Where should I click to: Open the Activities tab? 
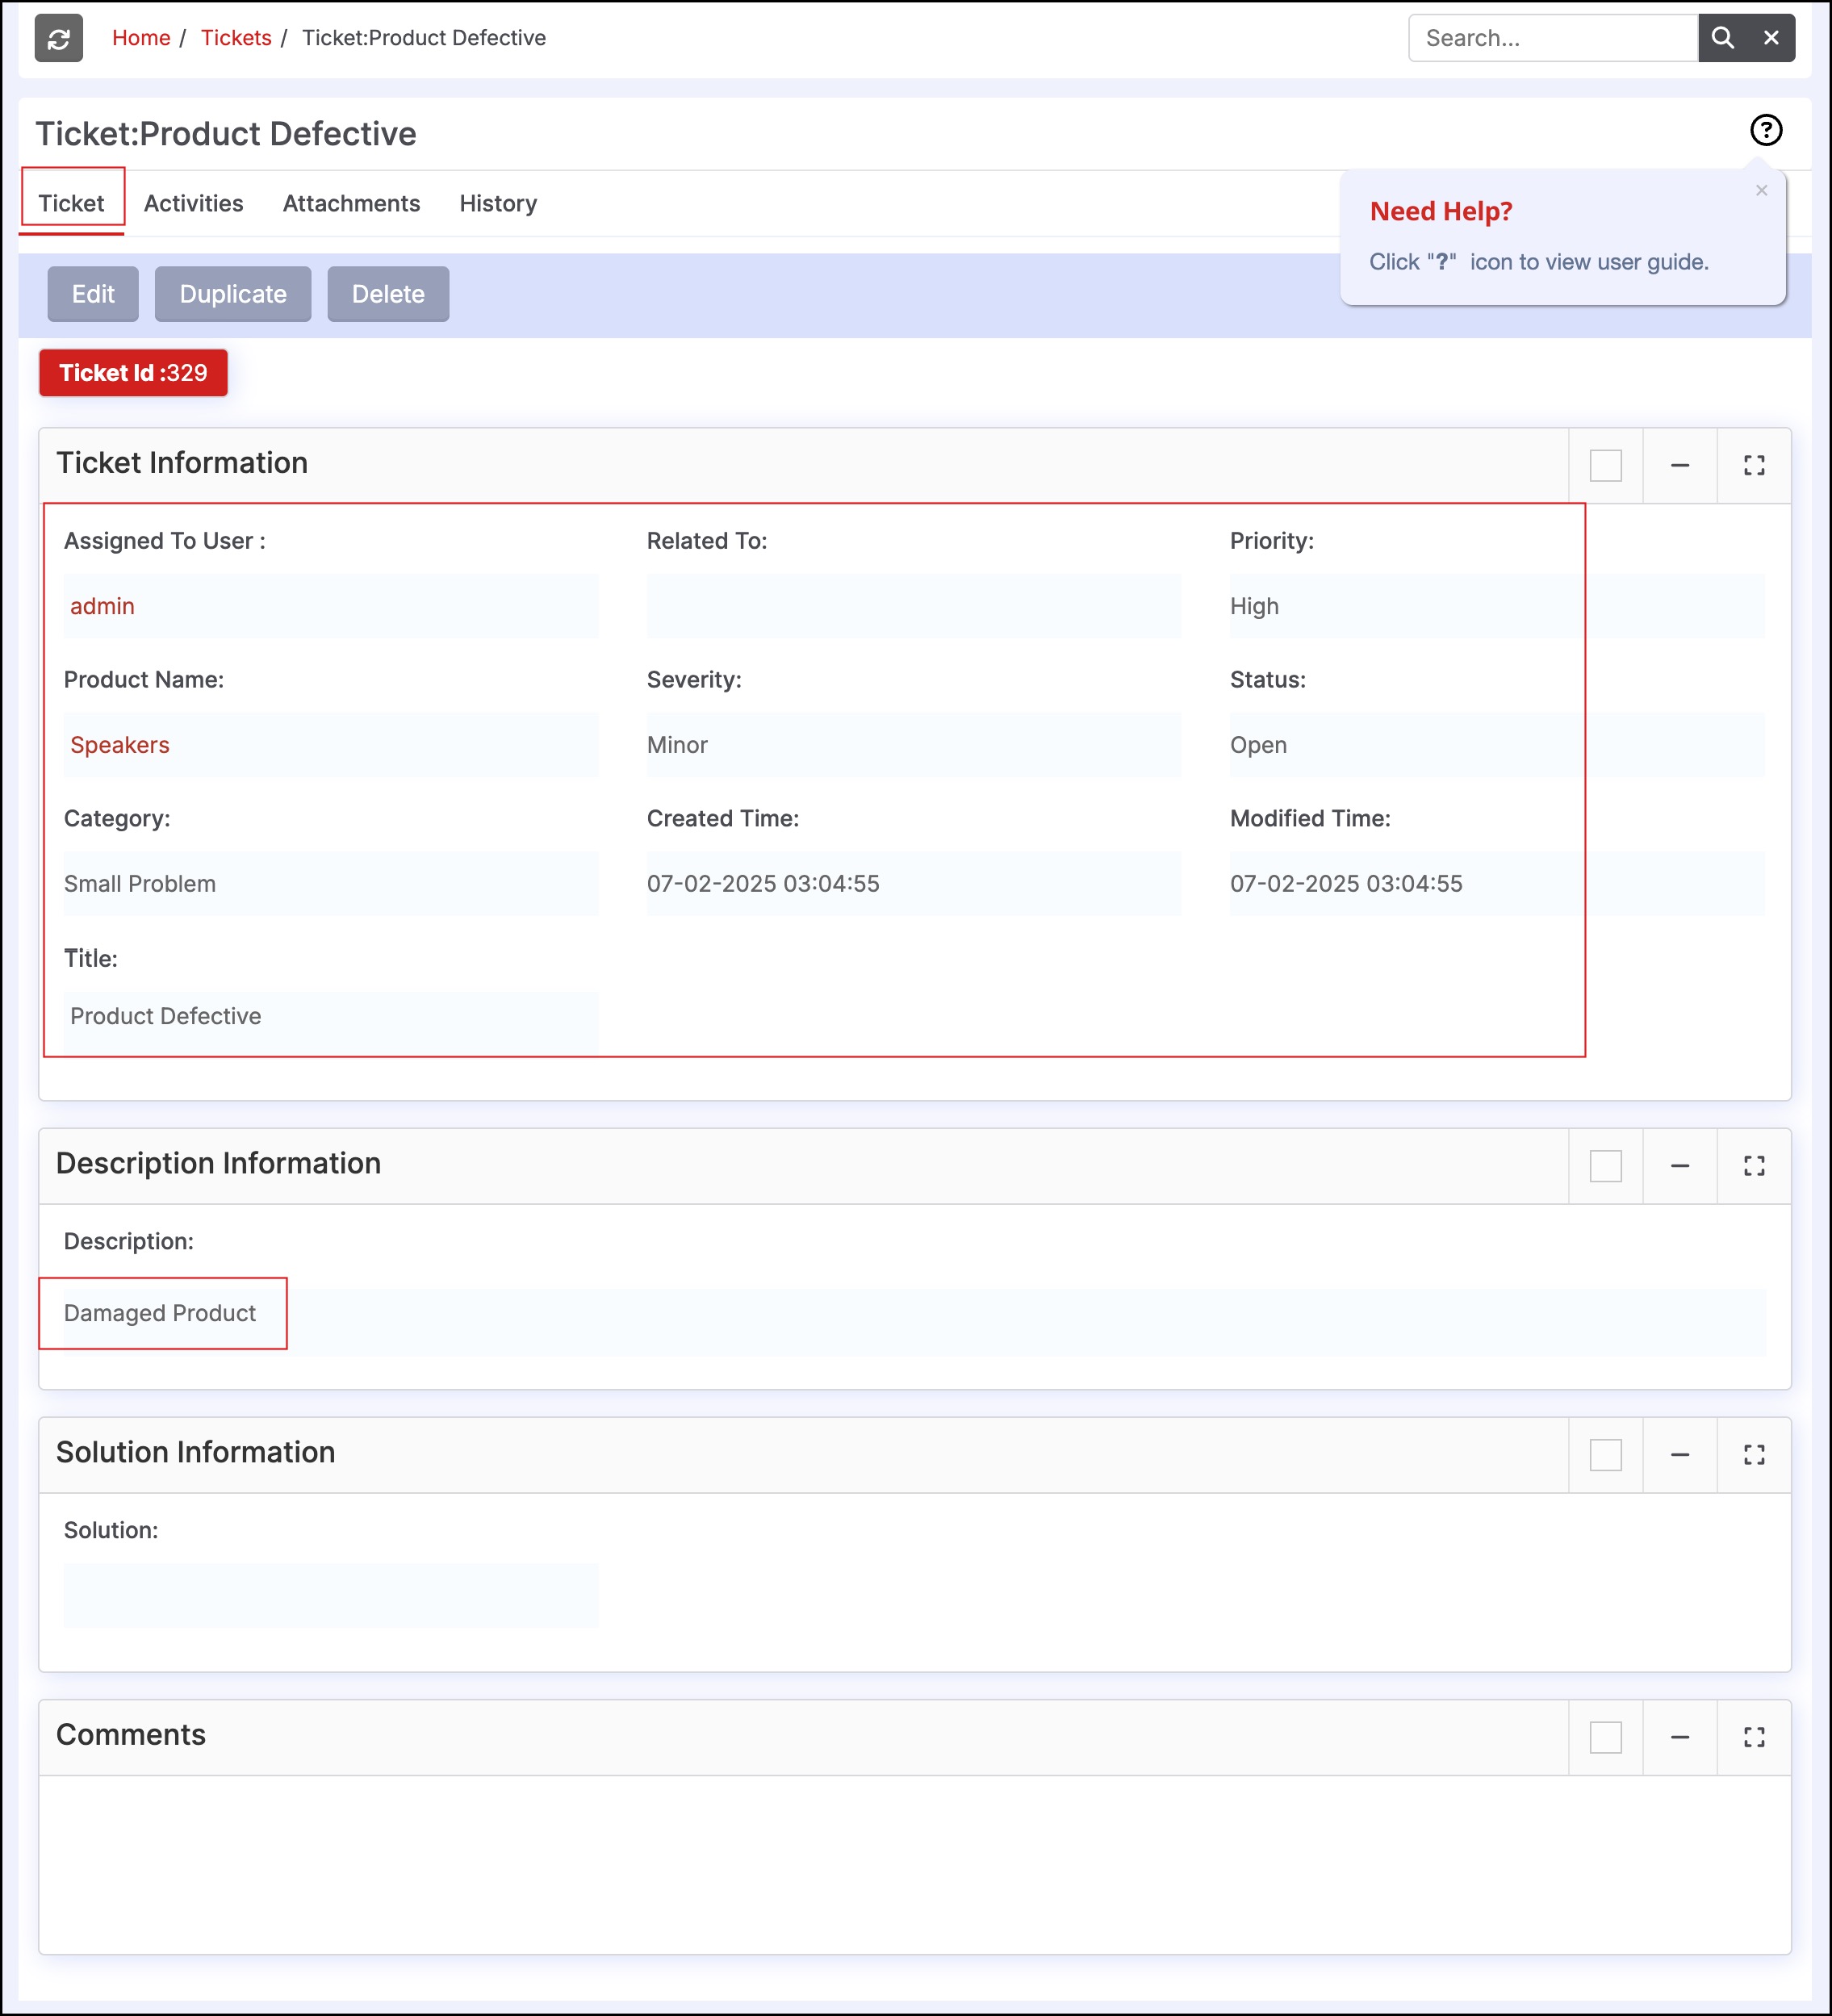click(x=194, y=203)
